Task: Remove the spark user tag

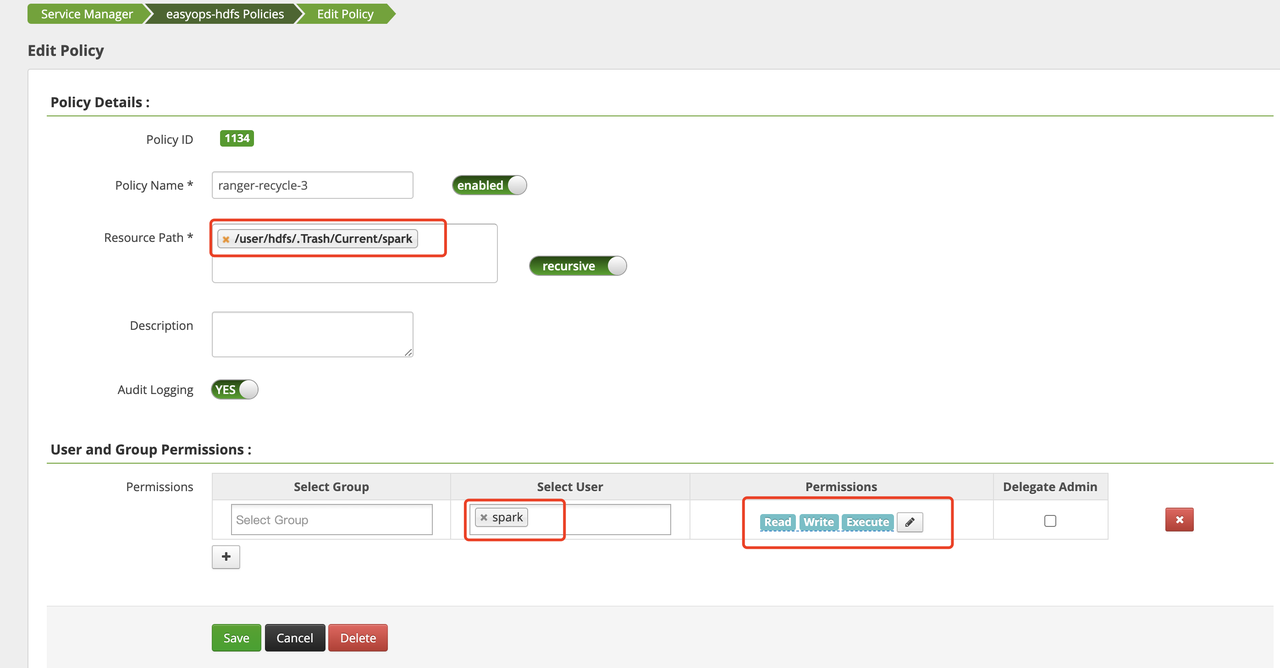Action: pos(485,517)
